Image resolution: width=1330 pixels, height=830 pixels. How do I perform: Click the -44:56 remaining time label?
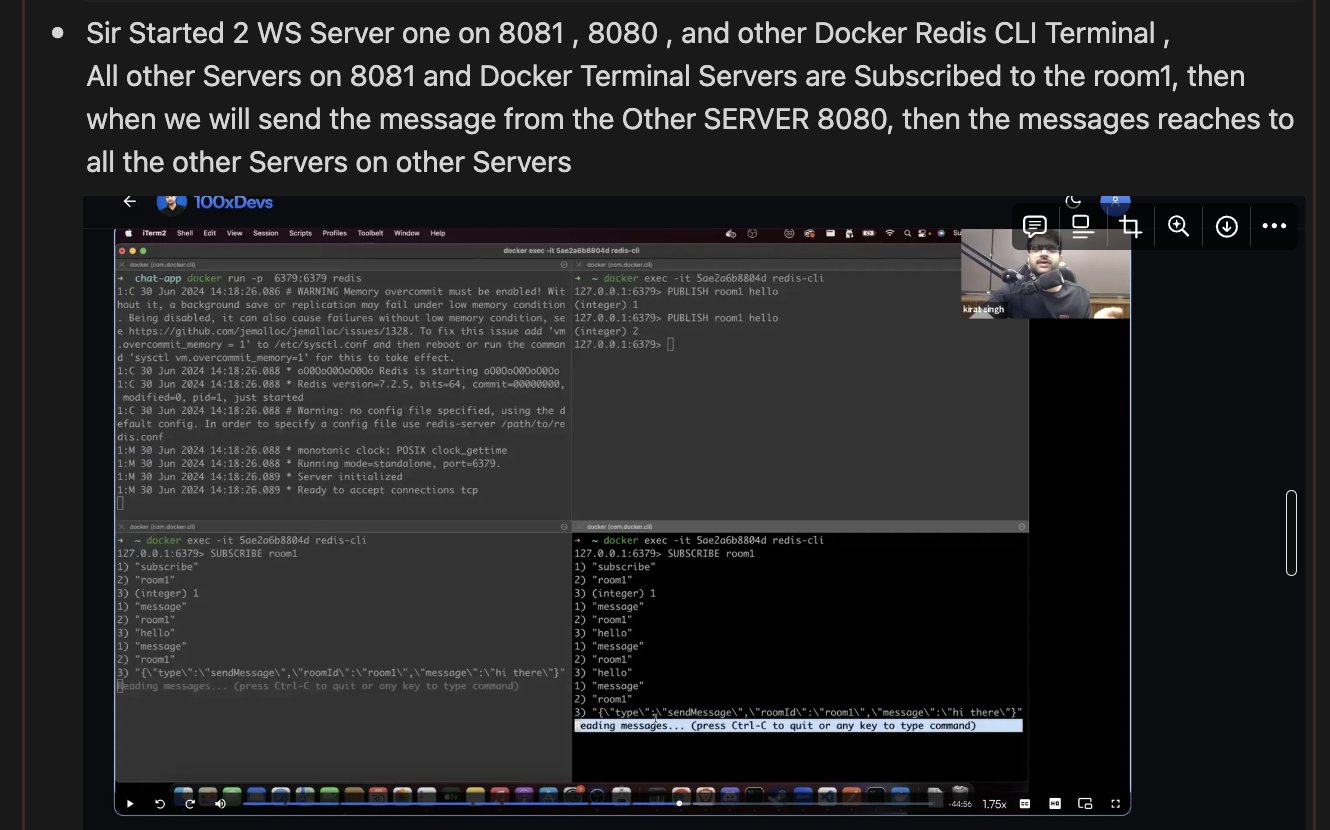click(x=959, y=804)
